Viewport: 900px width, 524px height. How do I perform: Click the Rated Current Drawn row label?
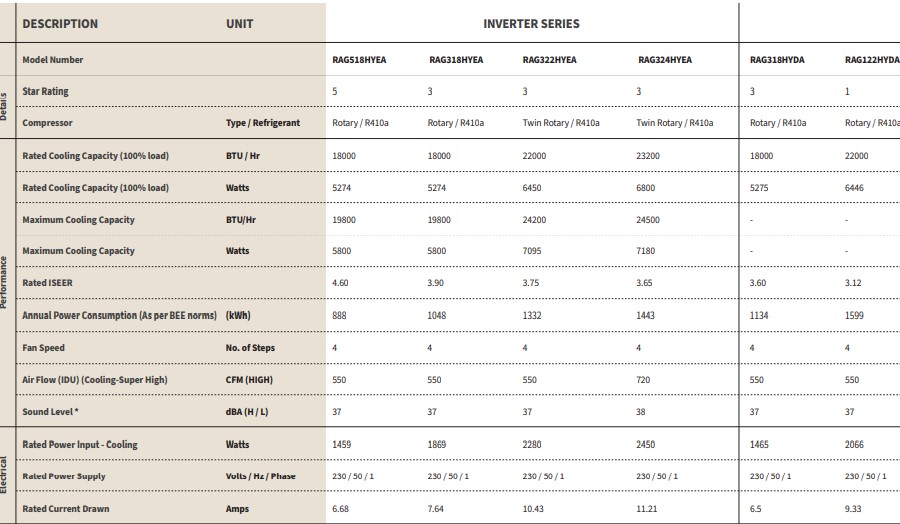tap(66, 509)
